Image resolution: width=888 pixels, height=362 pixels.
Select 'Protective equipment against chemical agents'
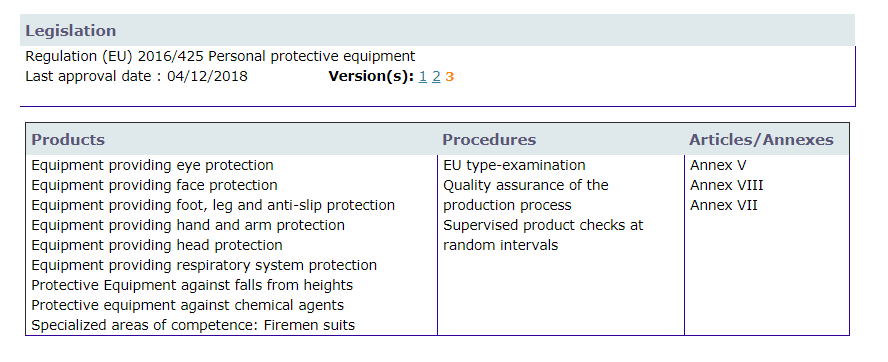187,305
